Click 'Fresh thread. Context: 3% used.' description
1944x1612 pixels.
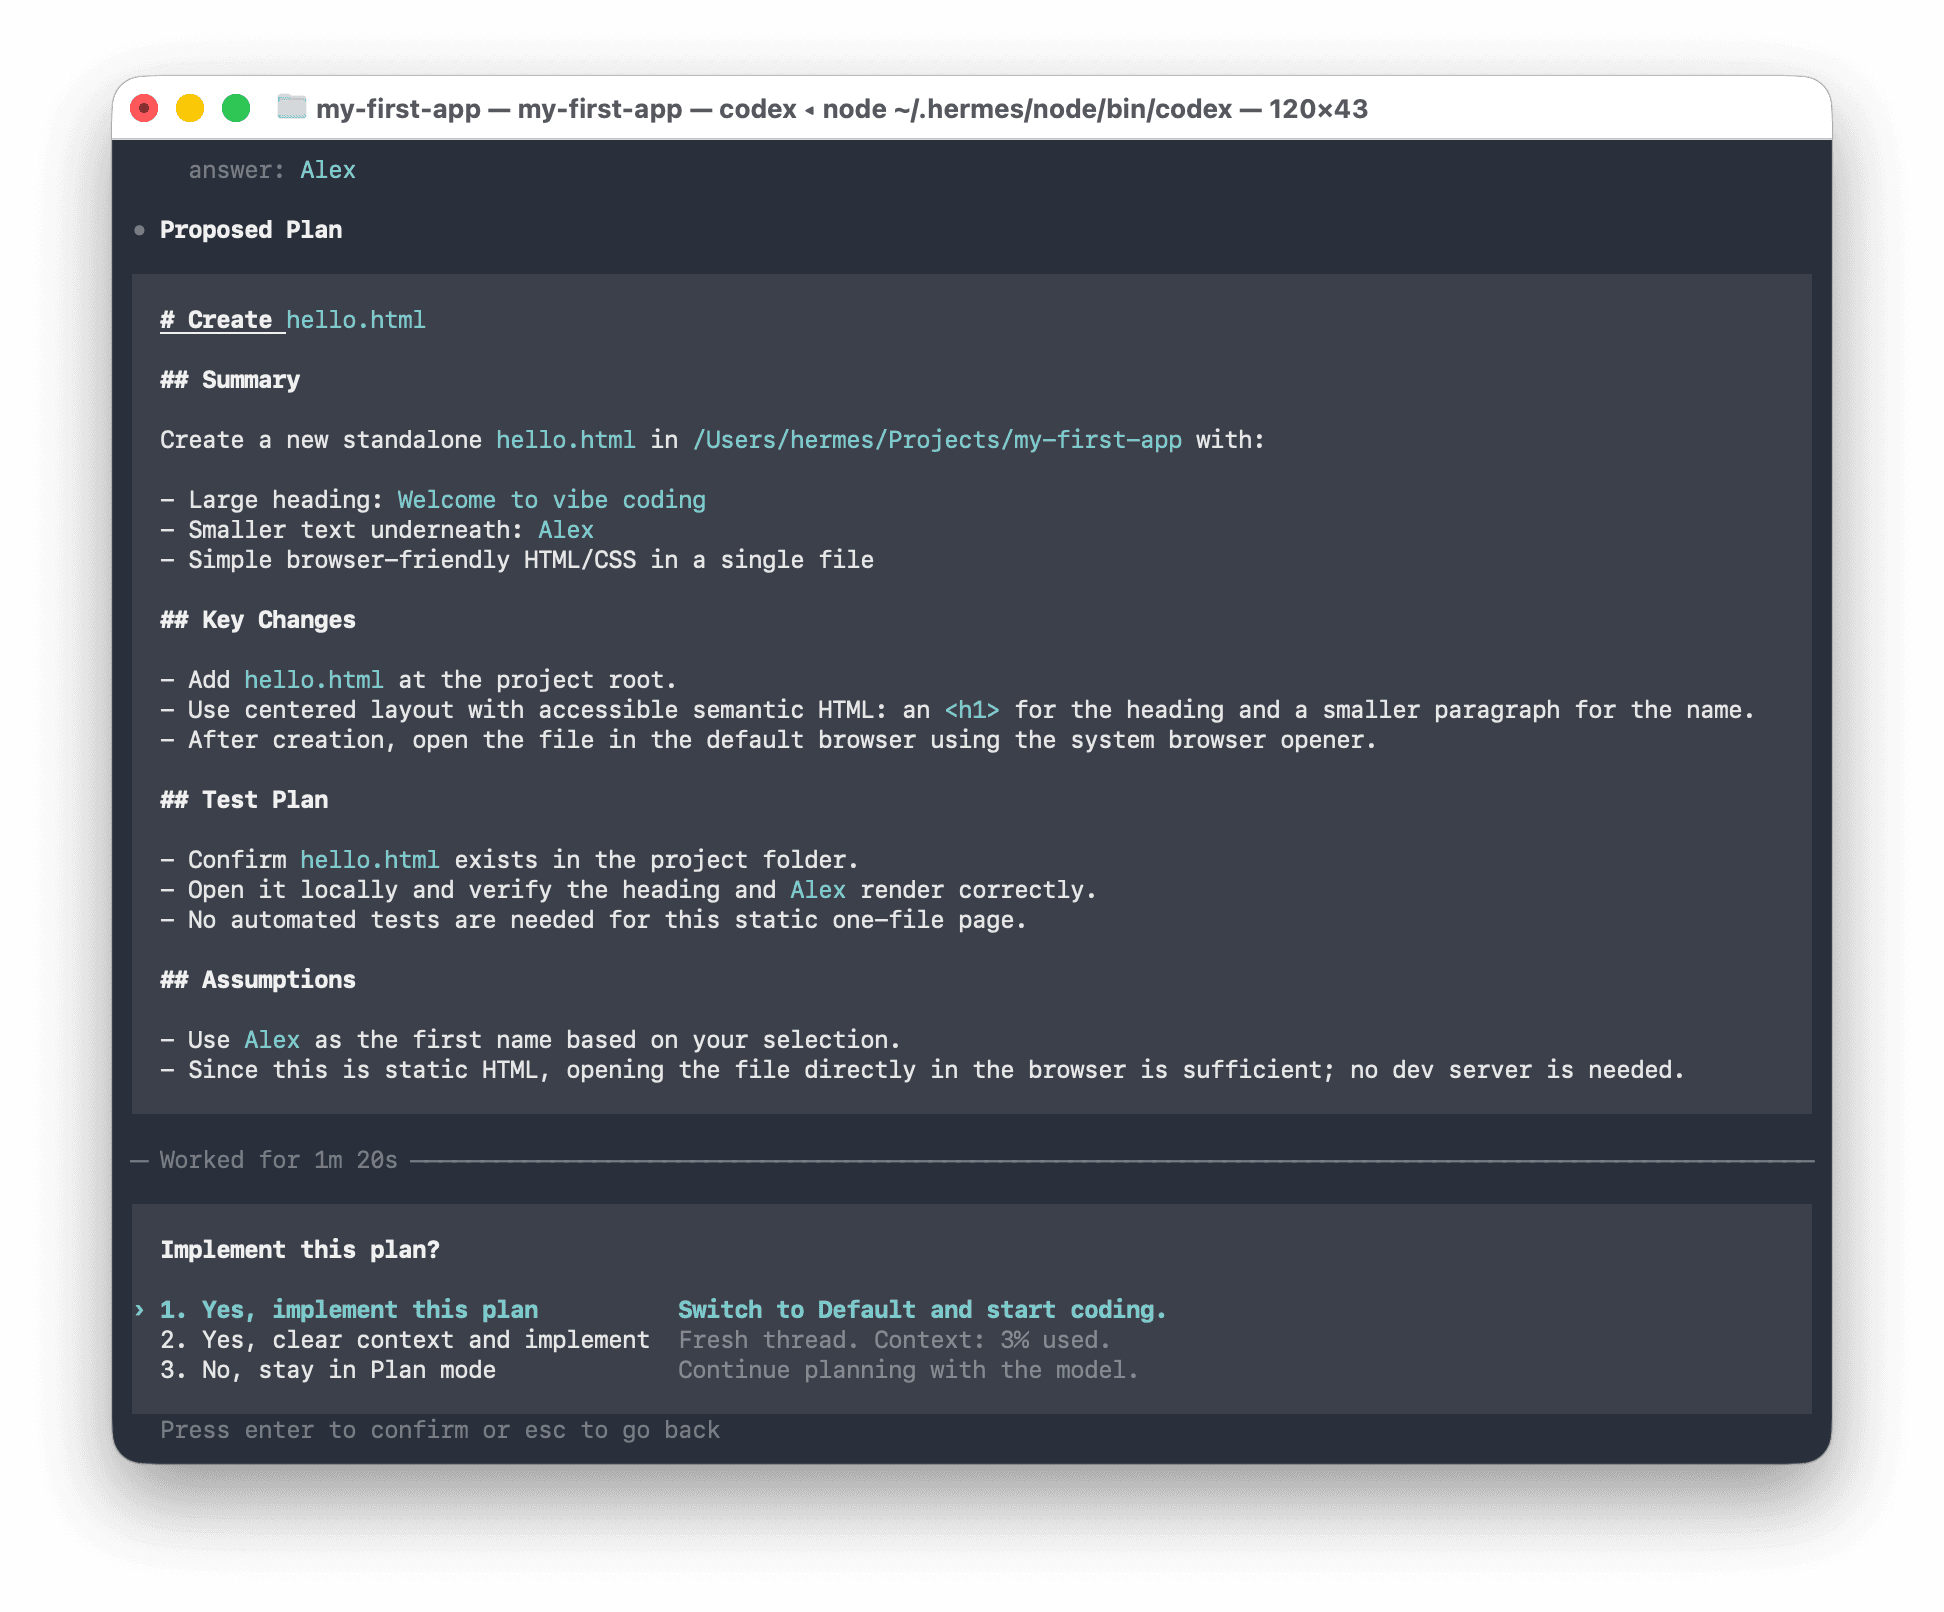coord(894,1340)
